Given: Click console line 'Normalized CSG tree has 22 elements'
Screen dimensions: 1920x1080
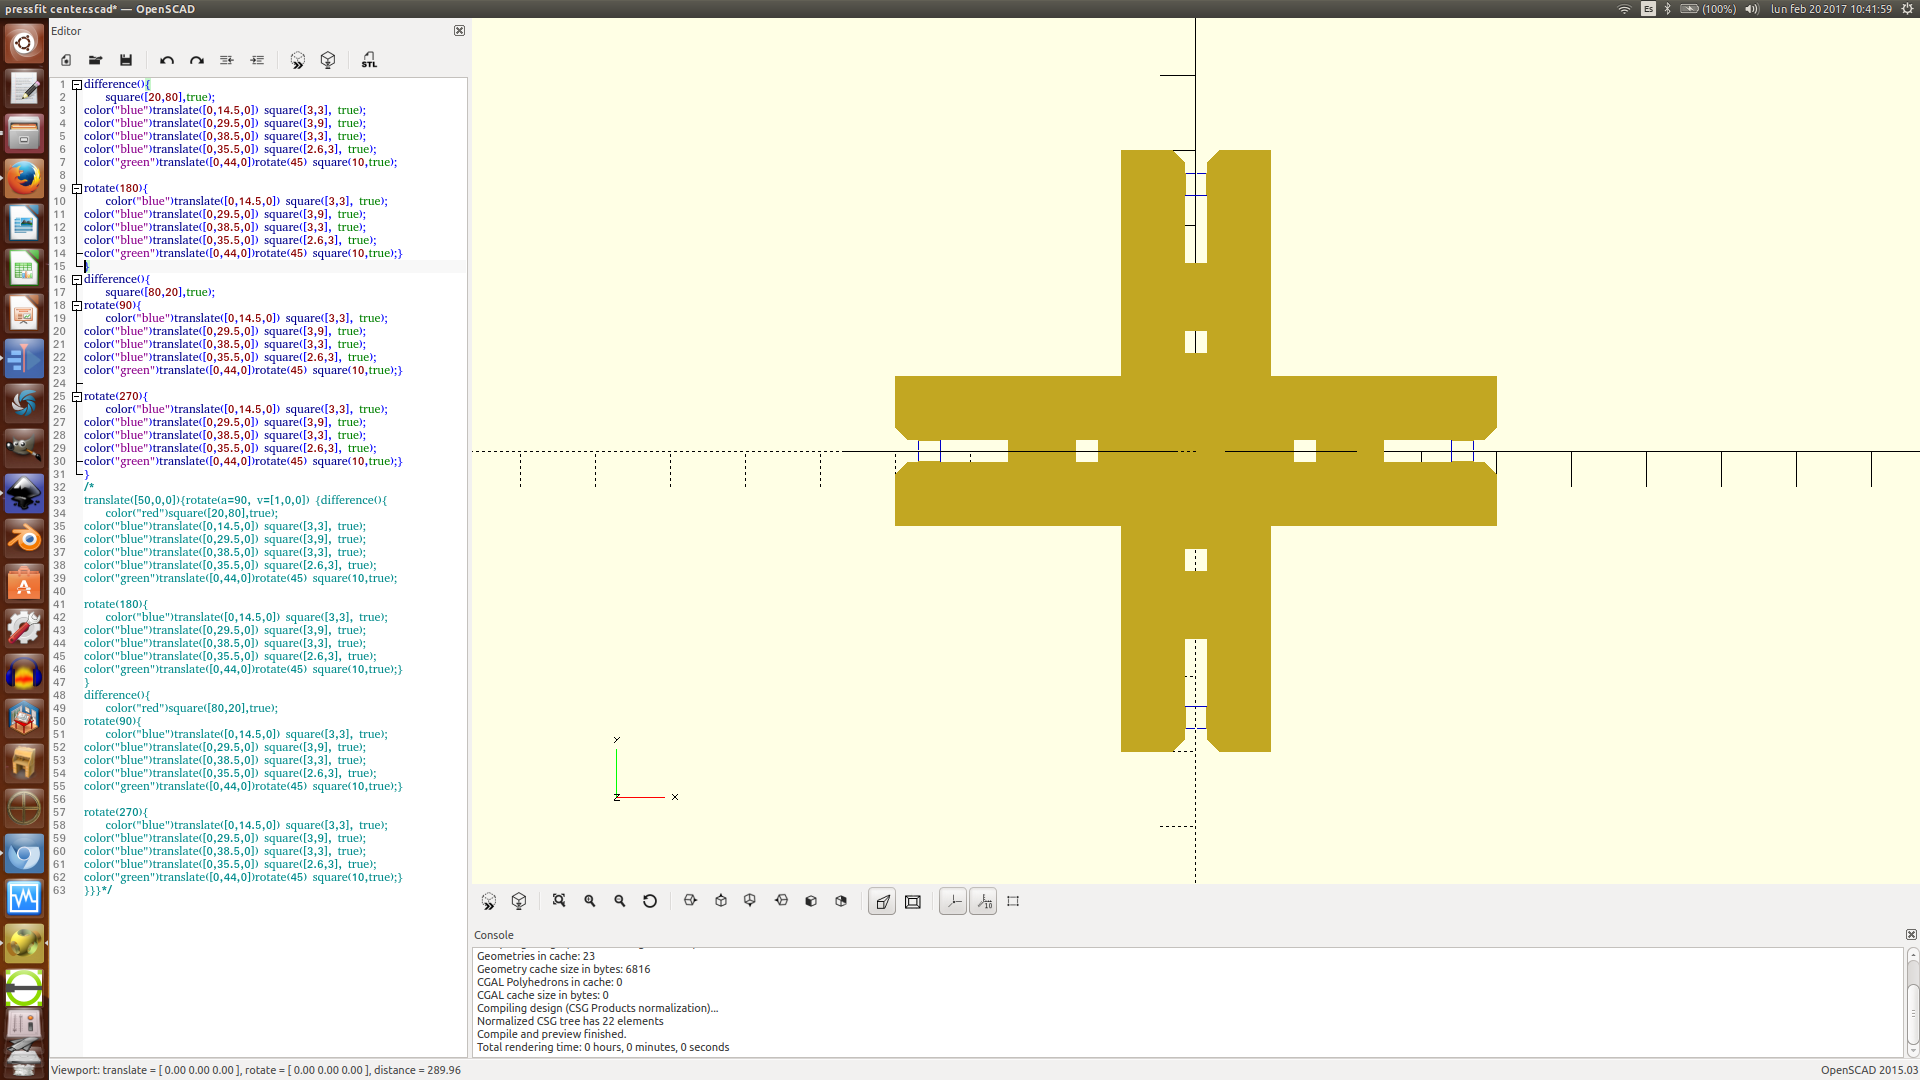Looking at the screenshot, I should pos(570,1021).
